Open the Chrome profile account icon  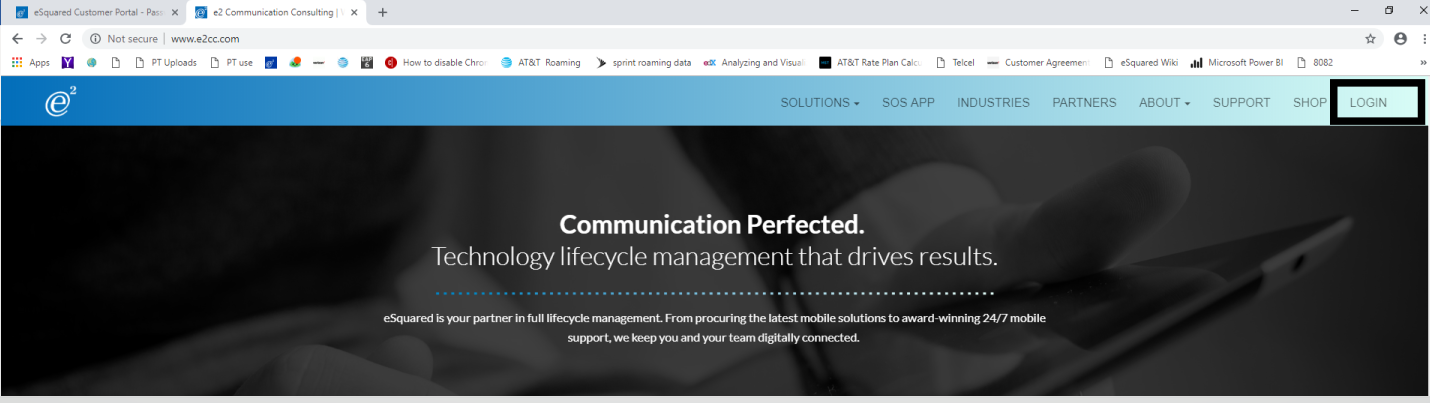click(1400, 39)
